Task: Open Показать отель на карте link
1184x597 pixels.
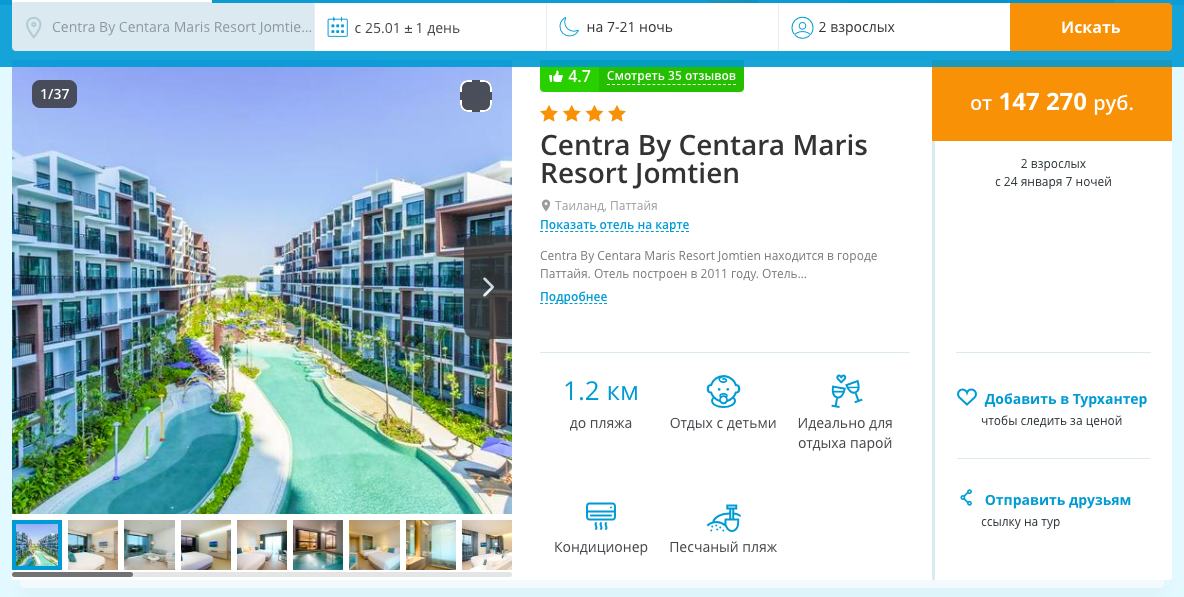Action: [x=615, y=225]
